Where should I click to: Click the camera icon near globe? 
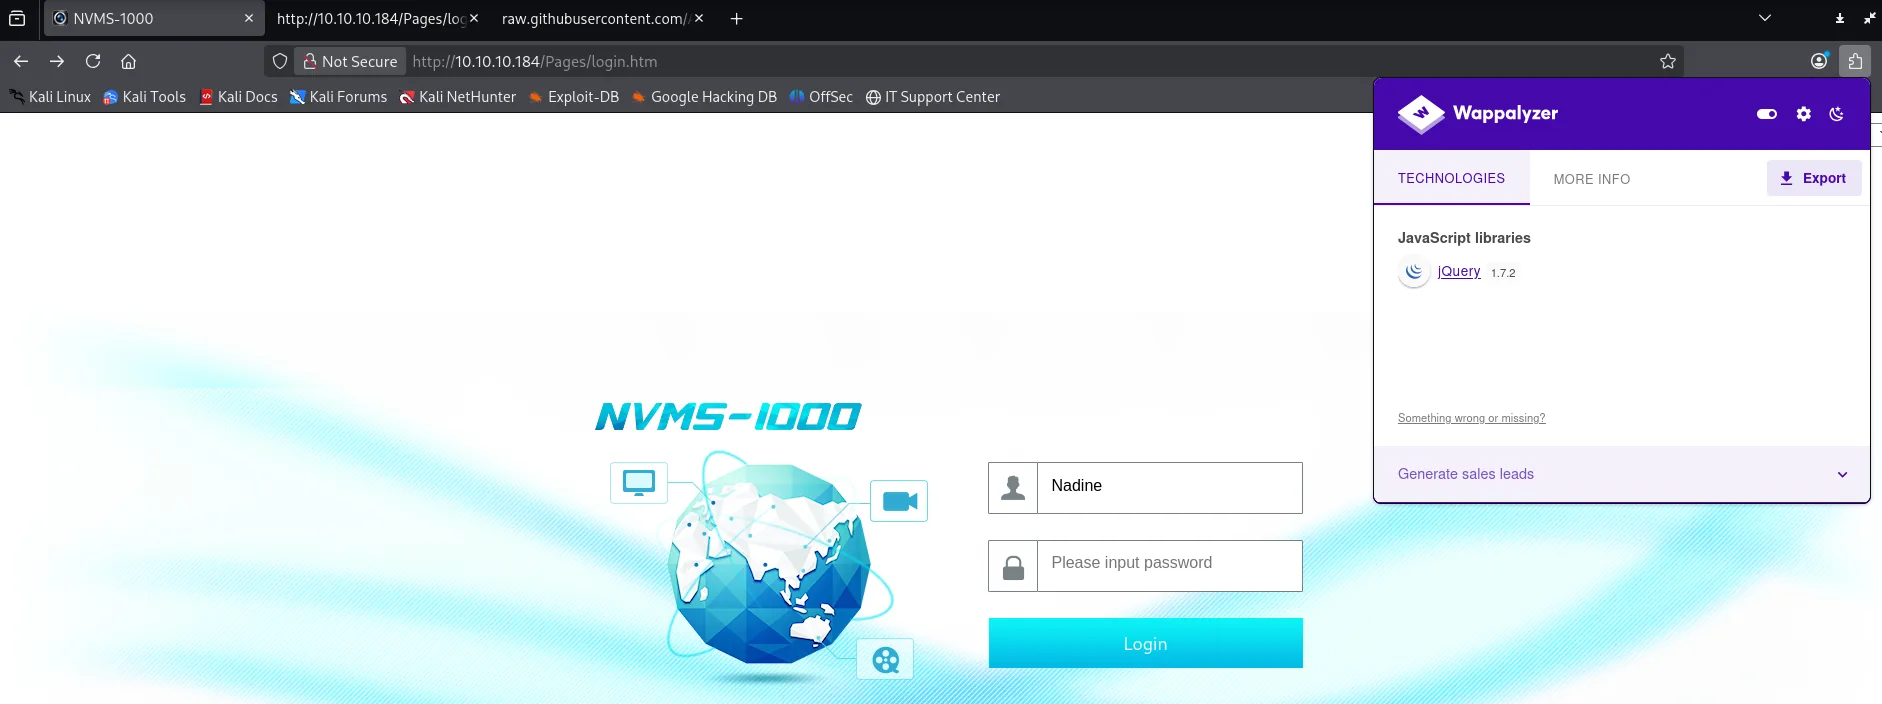pyautogui.click(x=899, y=501)
